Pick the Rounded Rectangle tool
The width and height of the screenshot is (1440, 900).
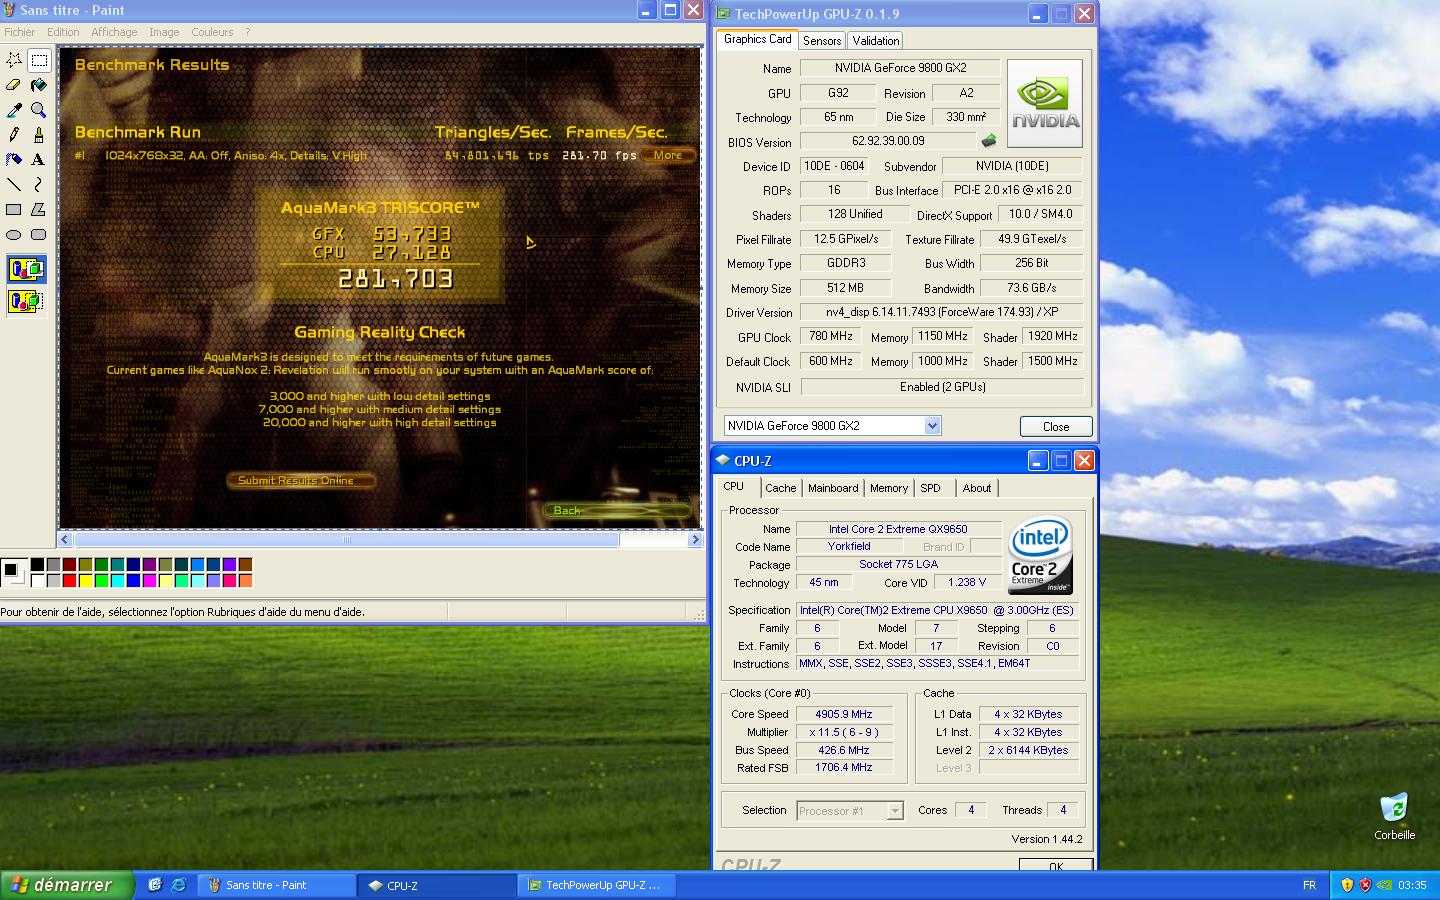[x=39, y=234]
